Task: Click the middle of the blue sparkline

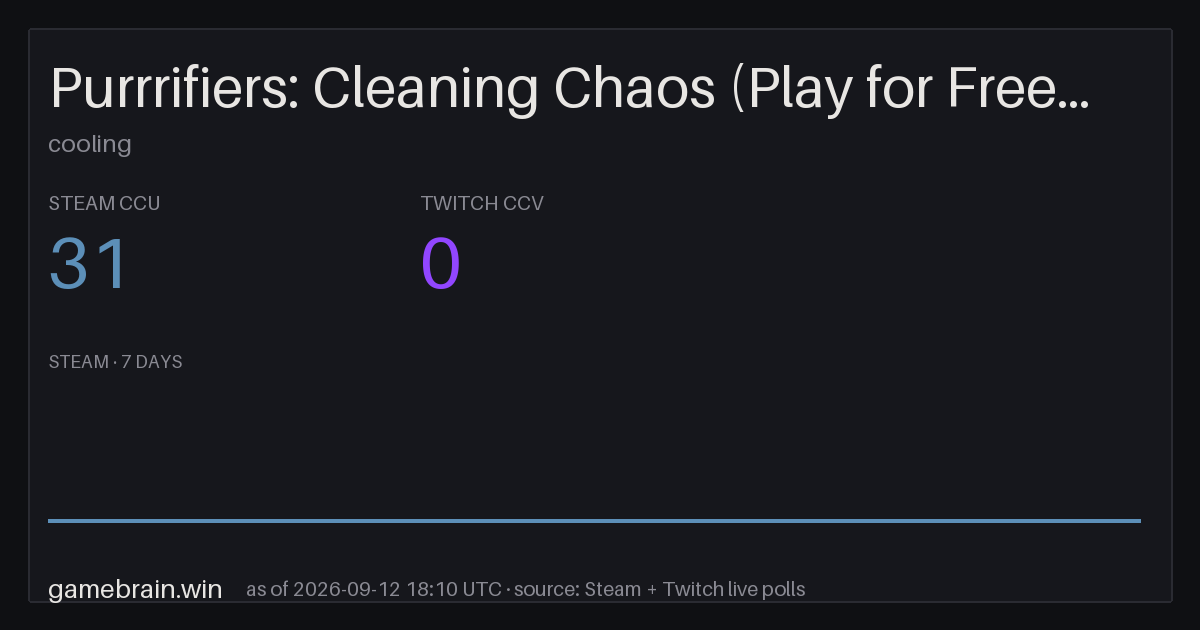Action: [594, 520]
